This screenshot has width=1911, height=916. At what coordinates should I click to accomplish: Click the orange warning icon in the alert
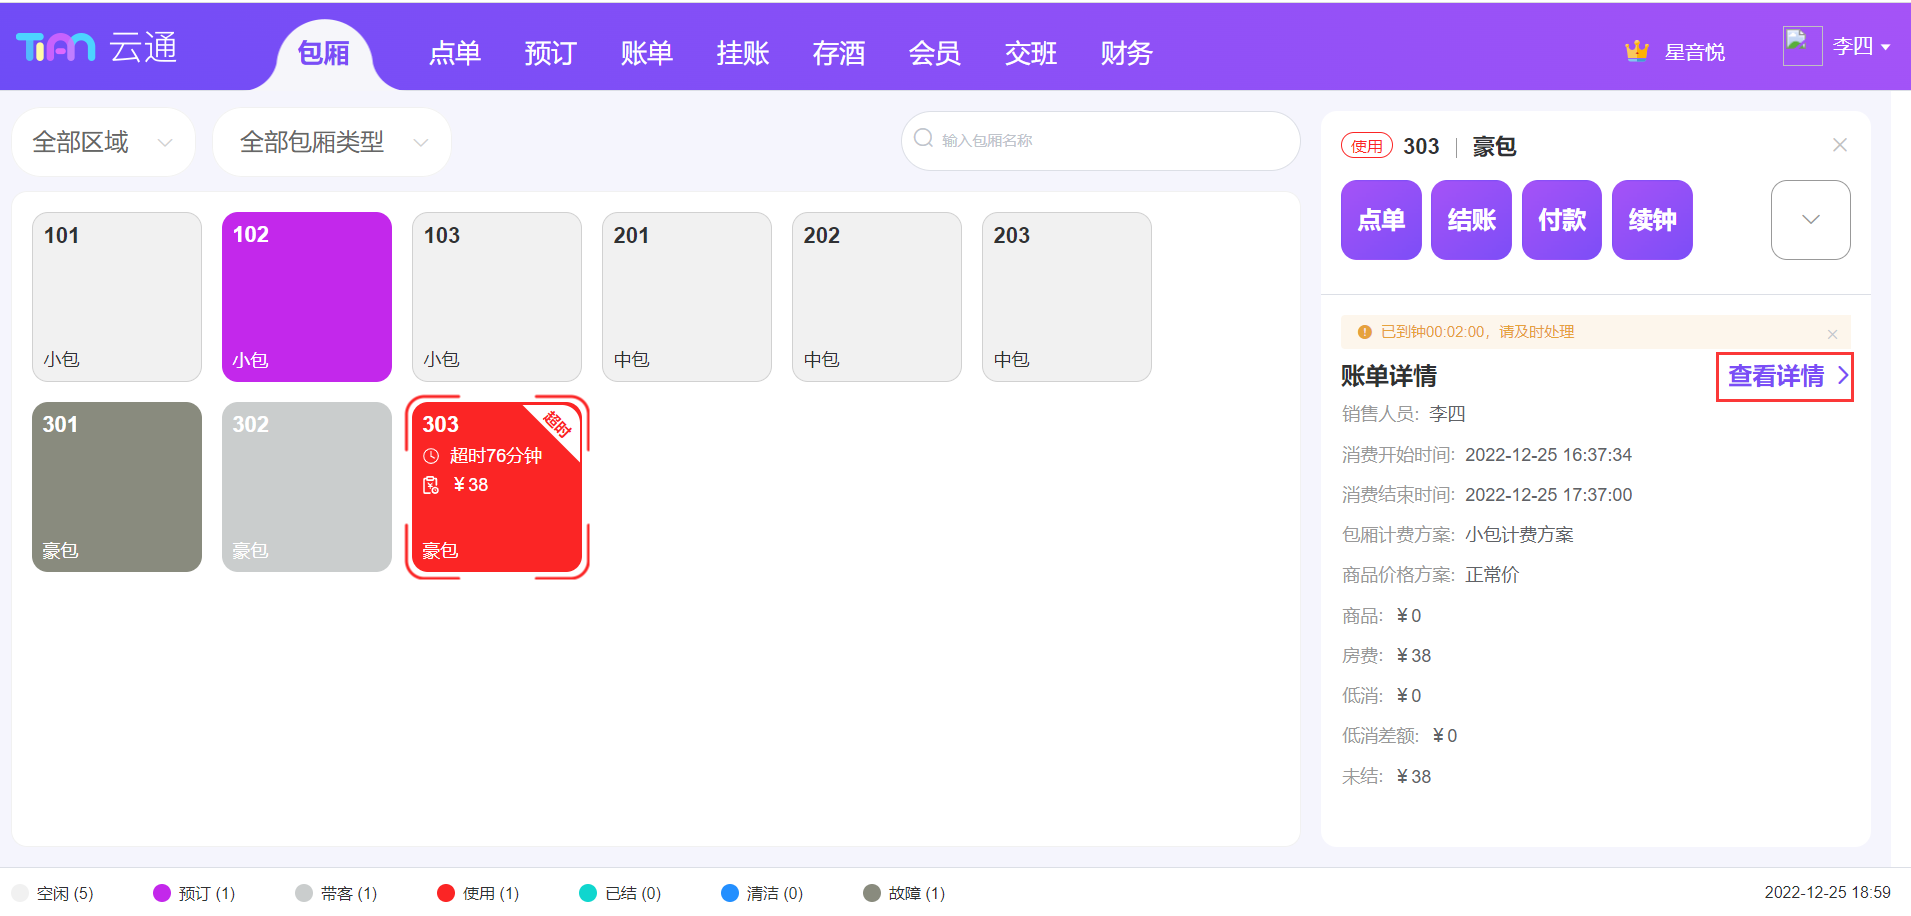(x=1364, y=332)
